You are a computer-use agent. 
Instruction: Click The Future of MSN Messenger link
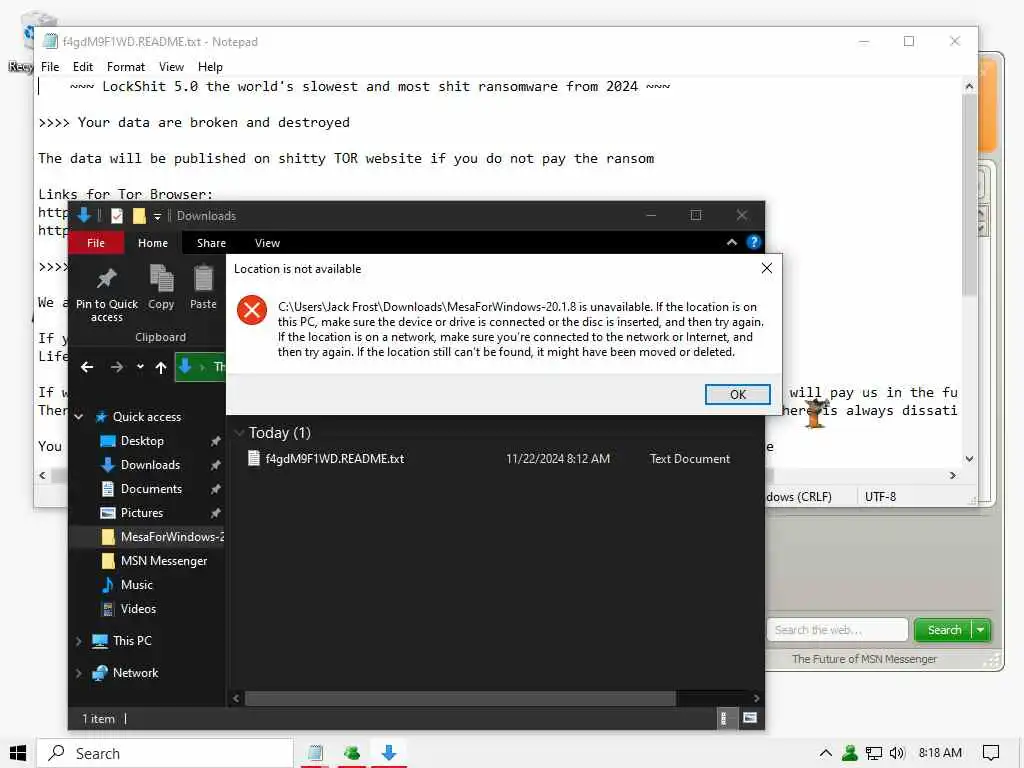tap(864, 659)
